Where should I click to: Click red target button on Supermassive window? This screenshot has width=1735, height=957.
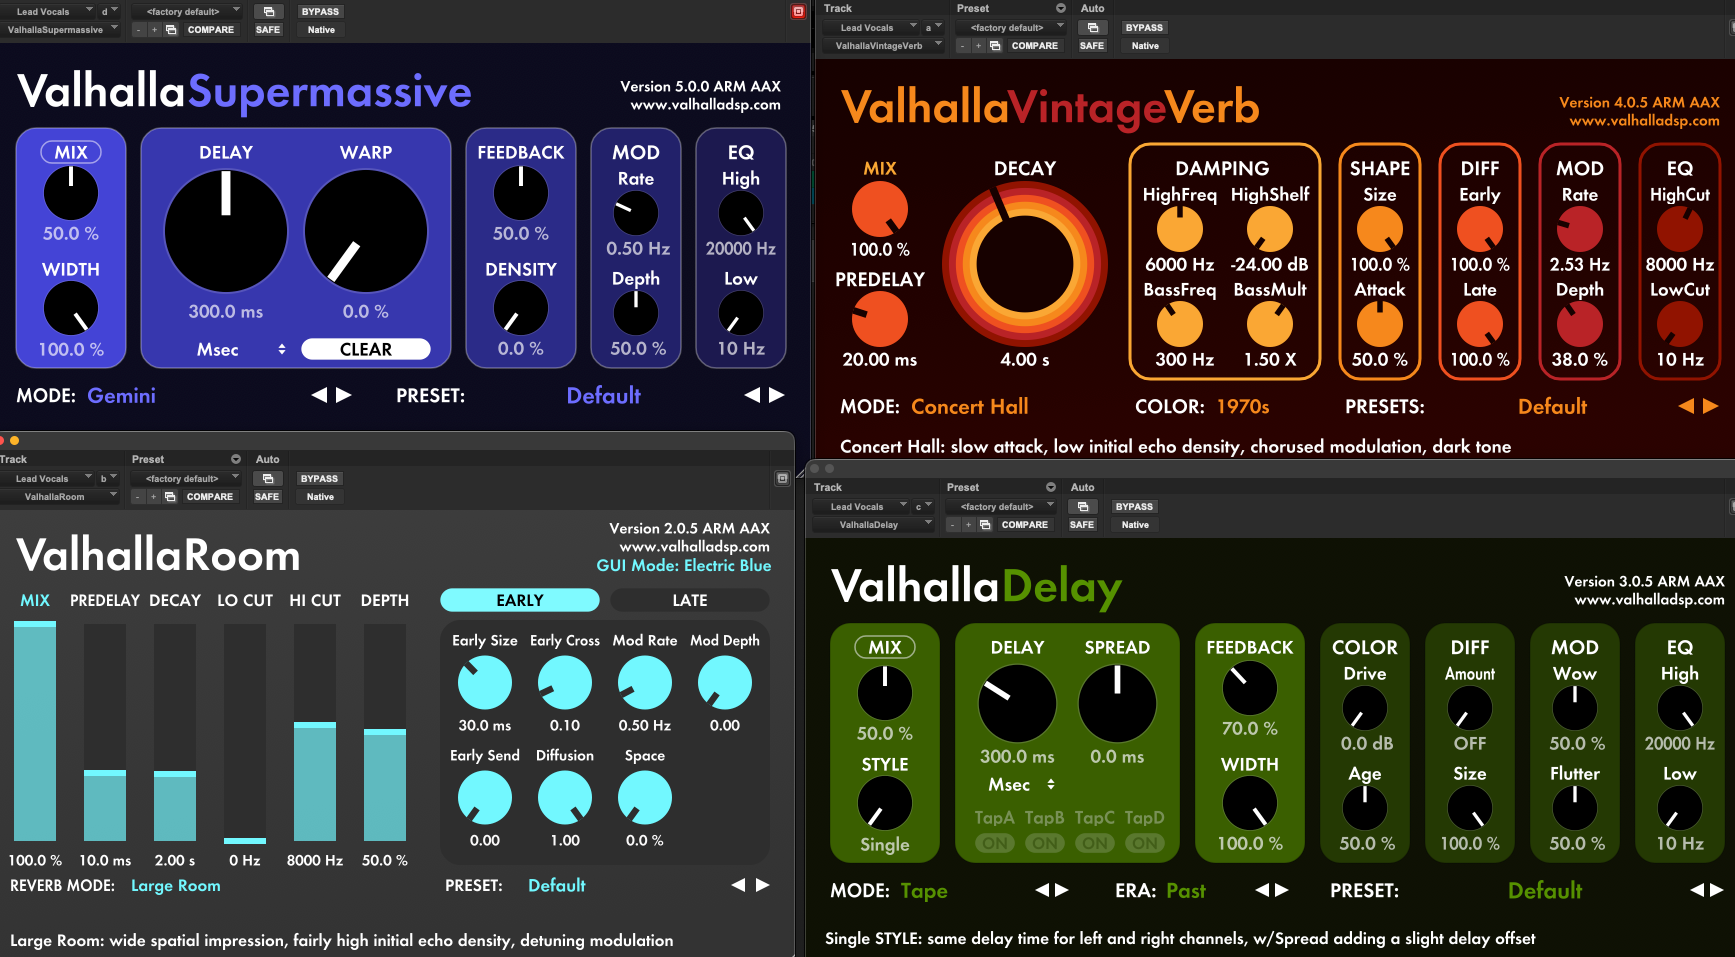click(x=798, y=12)
